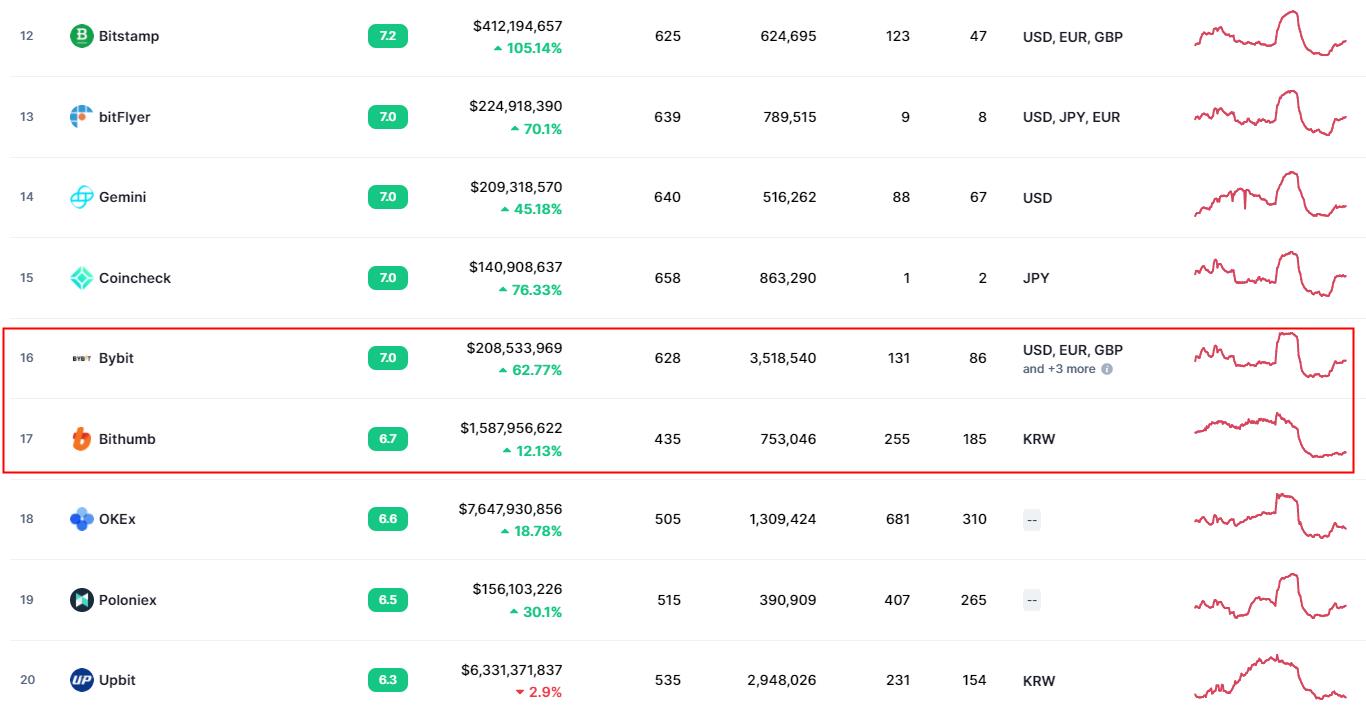Open the Poloniex exchange name link
This screenshot has width=1366, height=716.
[128, 600]
